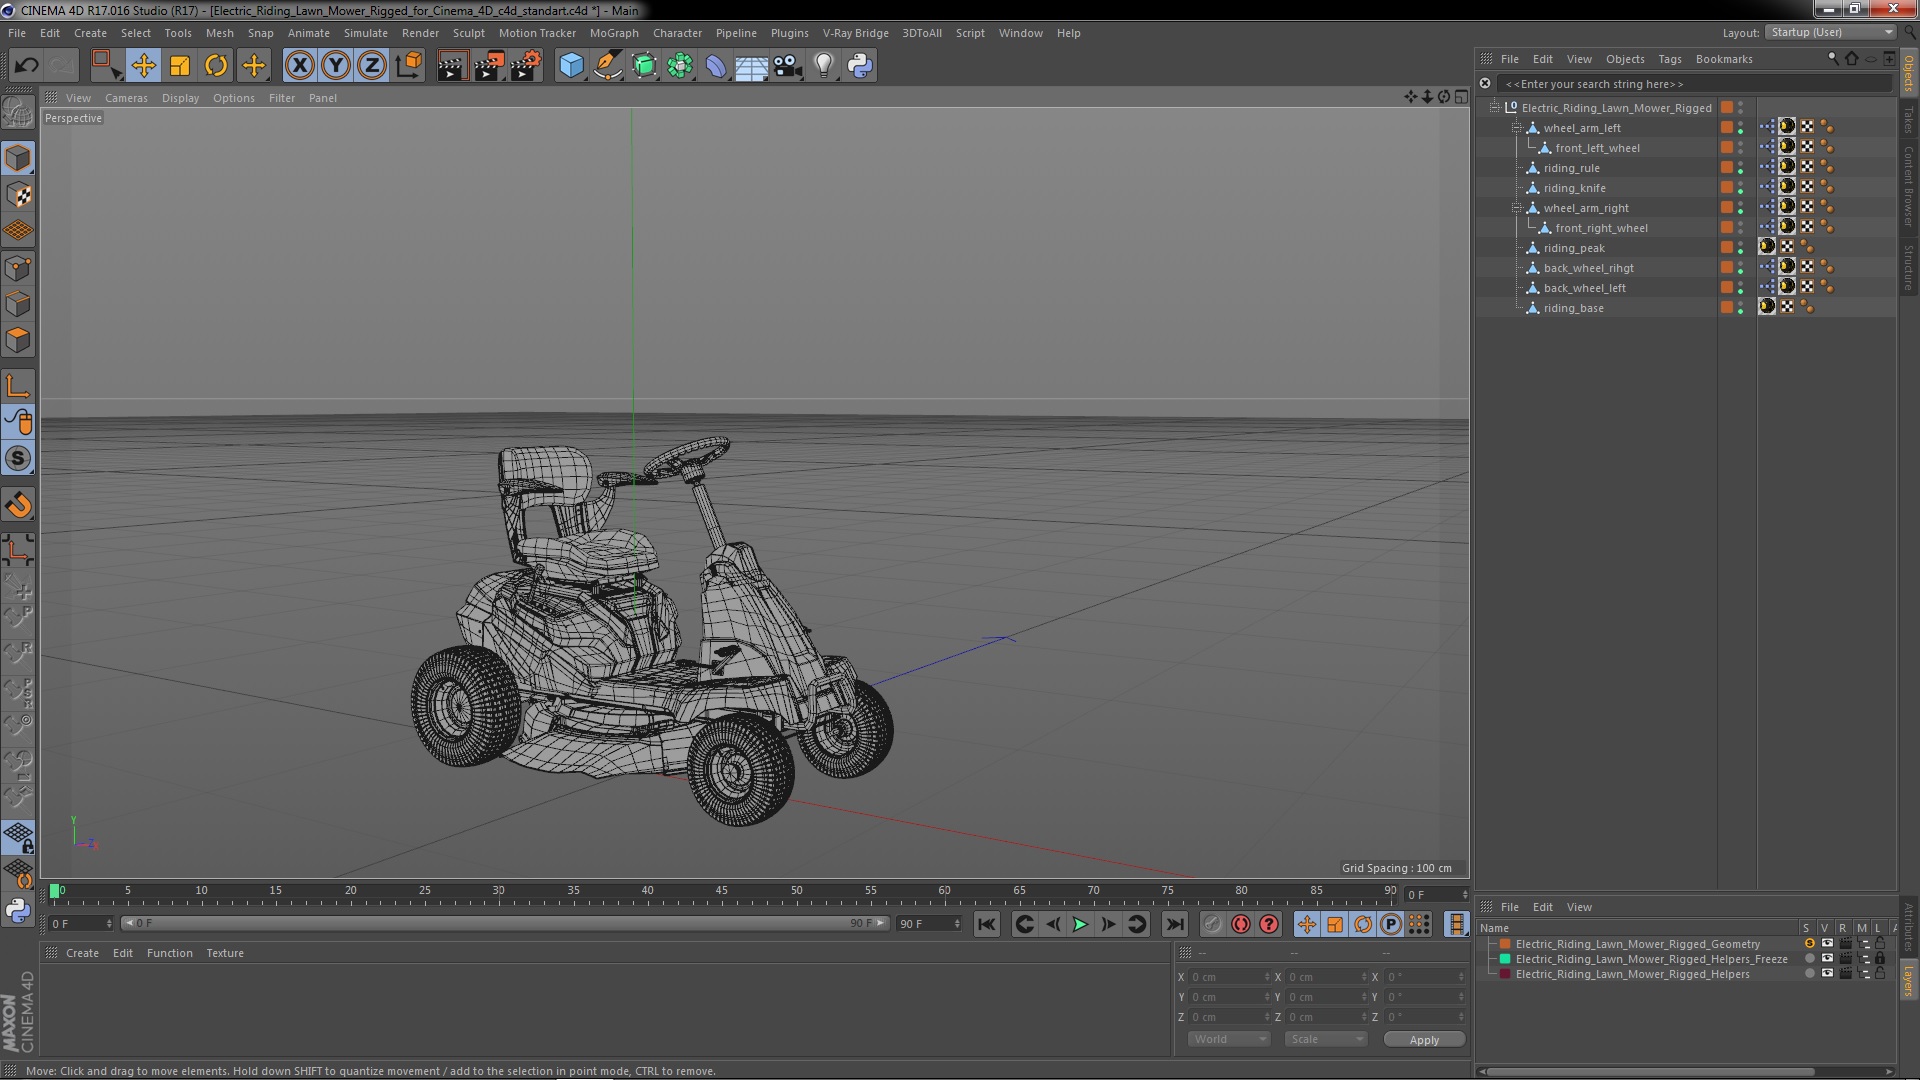The image size is (1920, 1080).
Task: Click X position stepper arrows
Action: pyautogui.click(x=1267, y=978)
